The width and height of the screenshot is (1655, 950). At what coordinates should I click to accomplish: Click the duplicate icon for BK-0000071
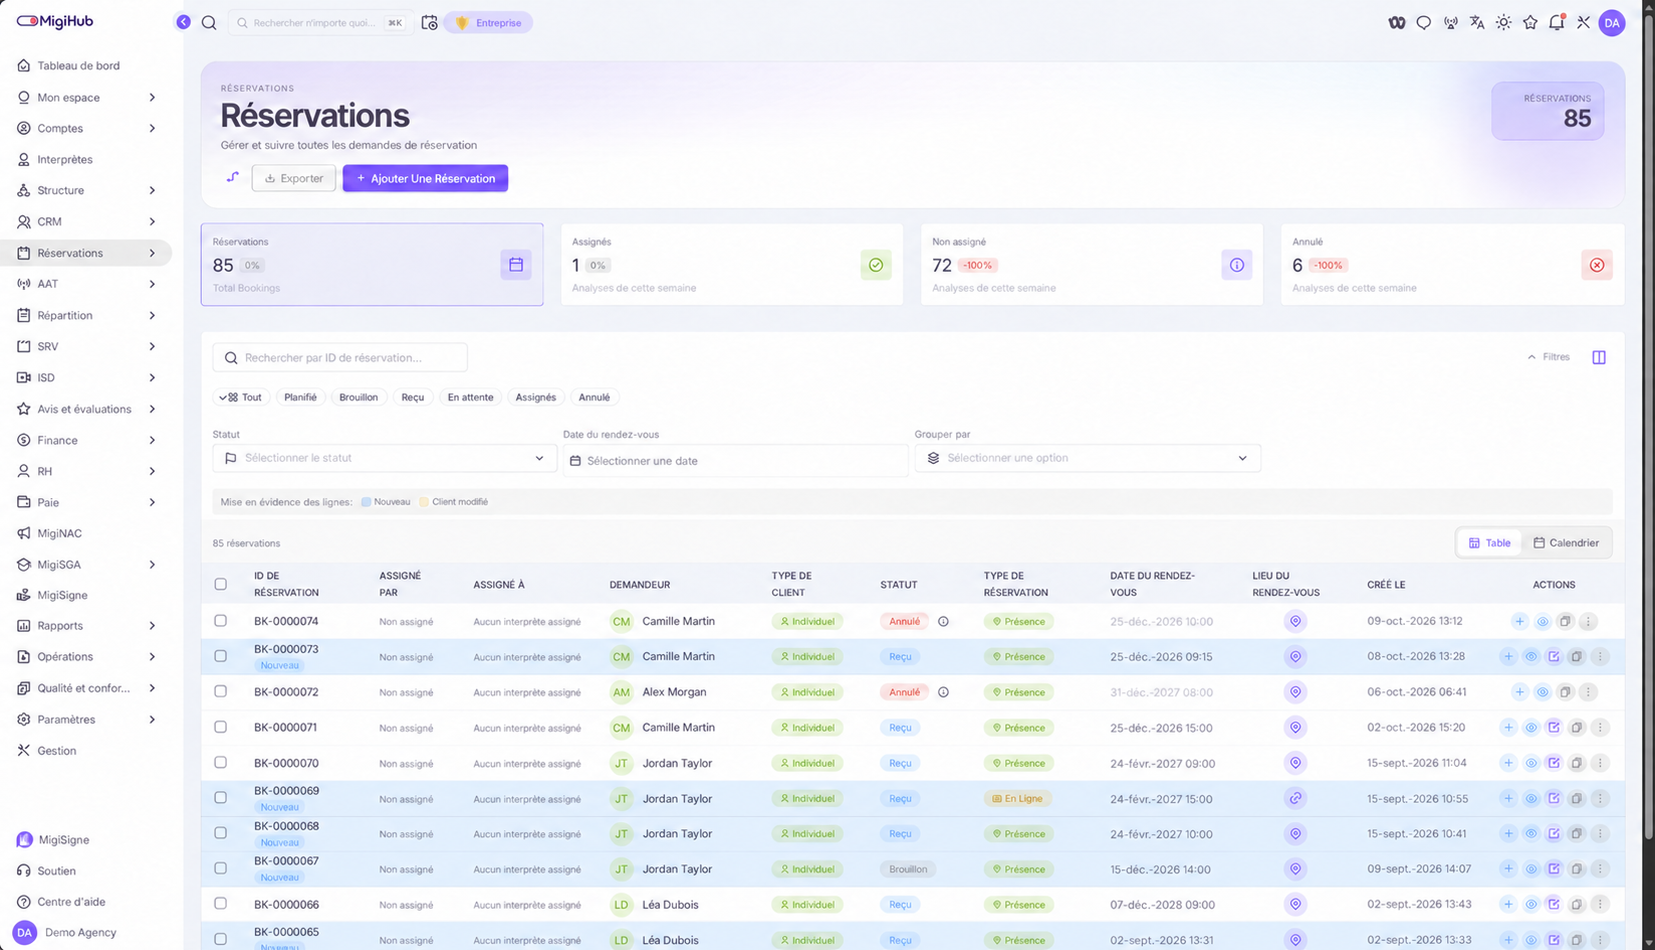tap(1577, 728)
